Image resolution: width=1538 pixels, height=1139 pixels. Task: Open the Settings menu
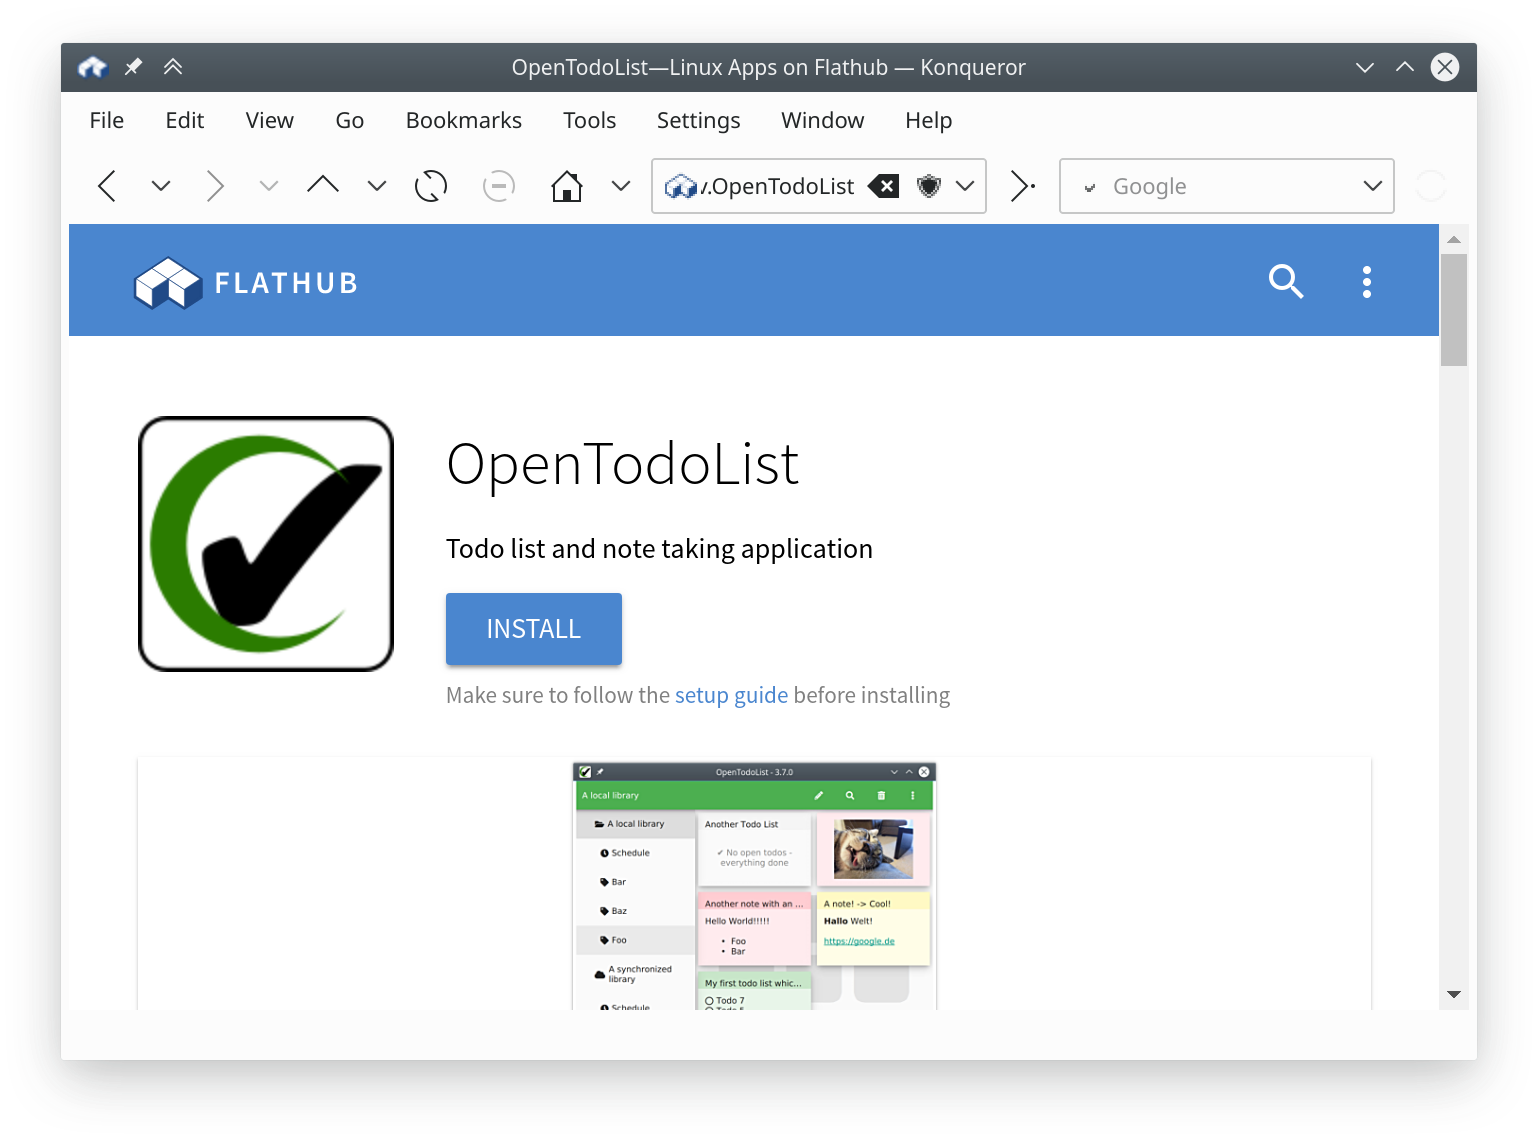point(699,120)
